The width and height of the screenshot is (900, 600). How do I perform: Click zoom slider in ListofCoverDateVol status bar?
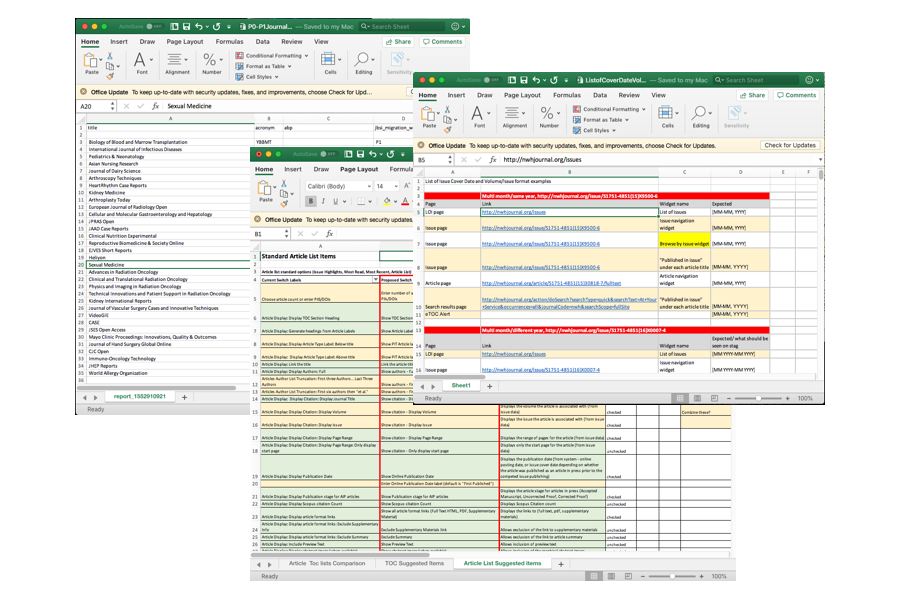[760, 398]
